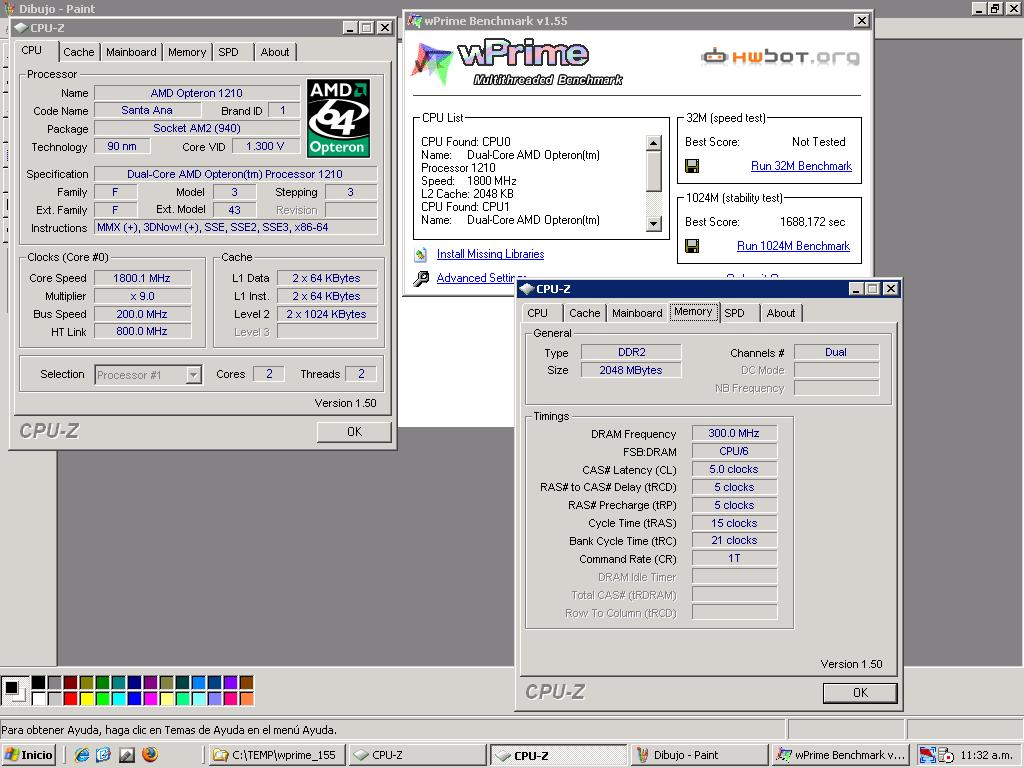The height and width of the screenshot is (768, 1024).
Task: Click the Show Desktop quick launch icon
Action: [104, 755]
